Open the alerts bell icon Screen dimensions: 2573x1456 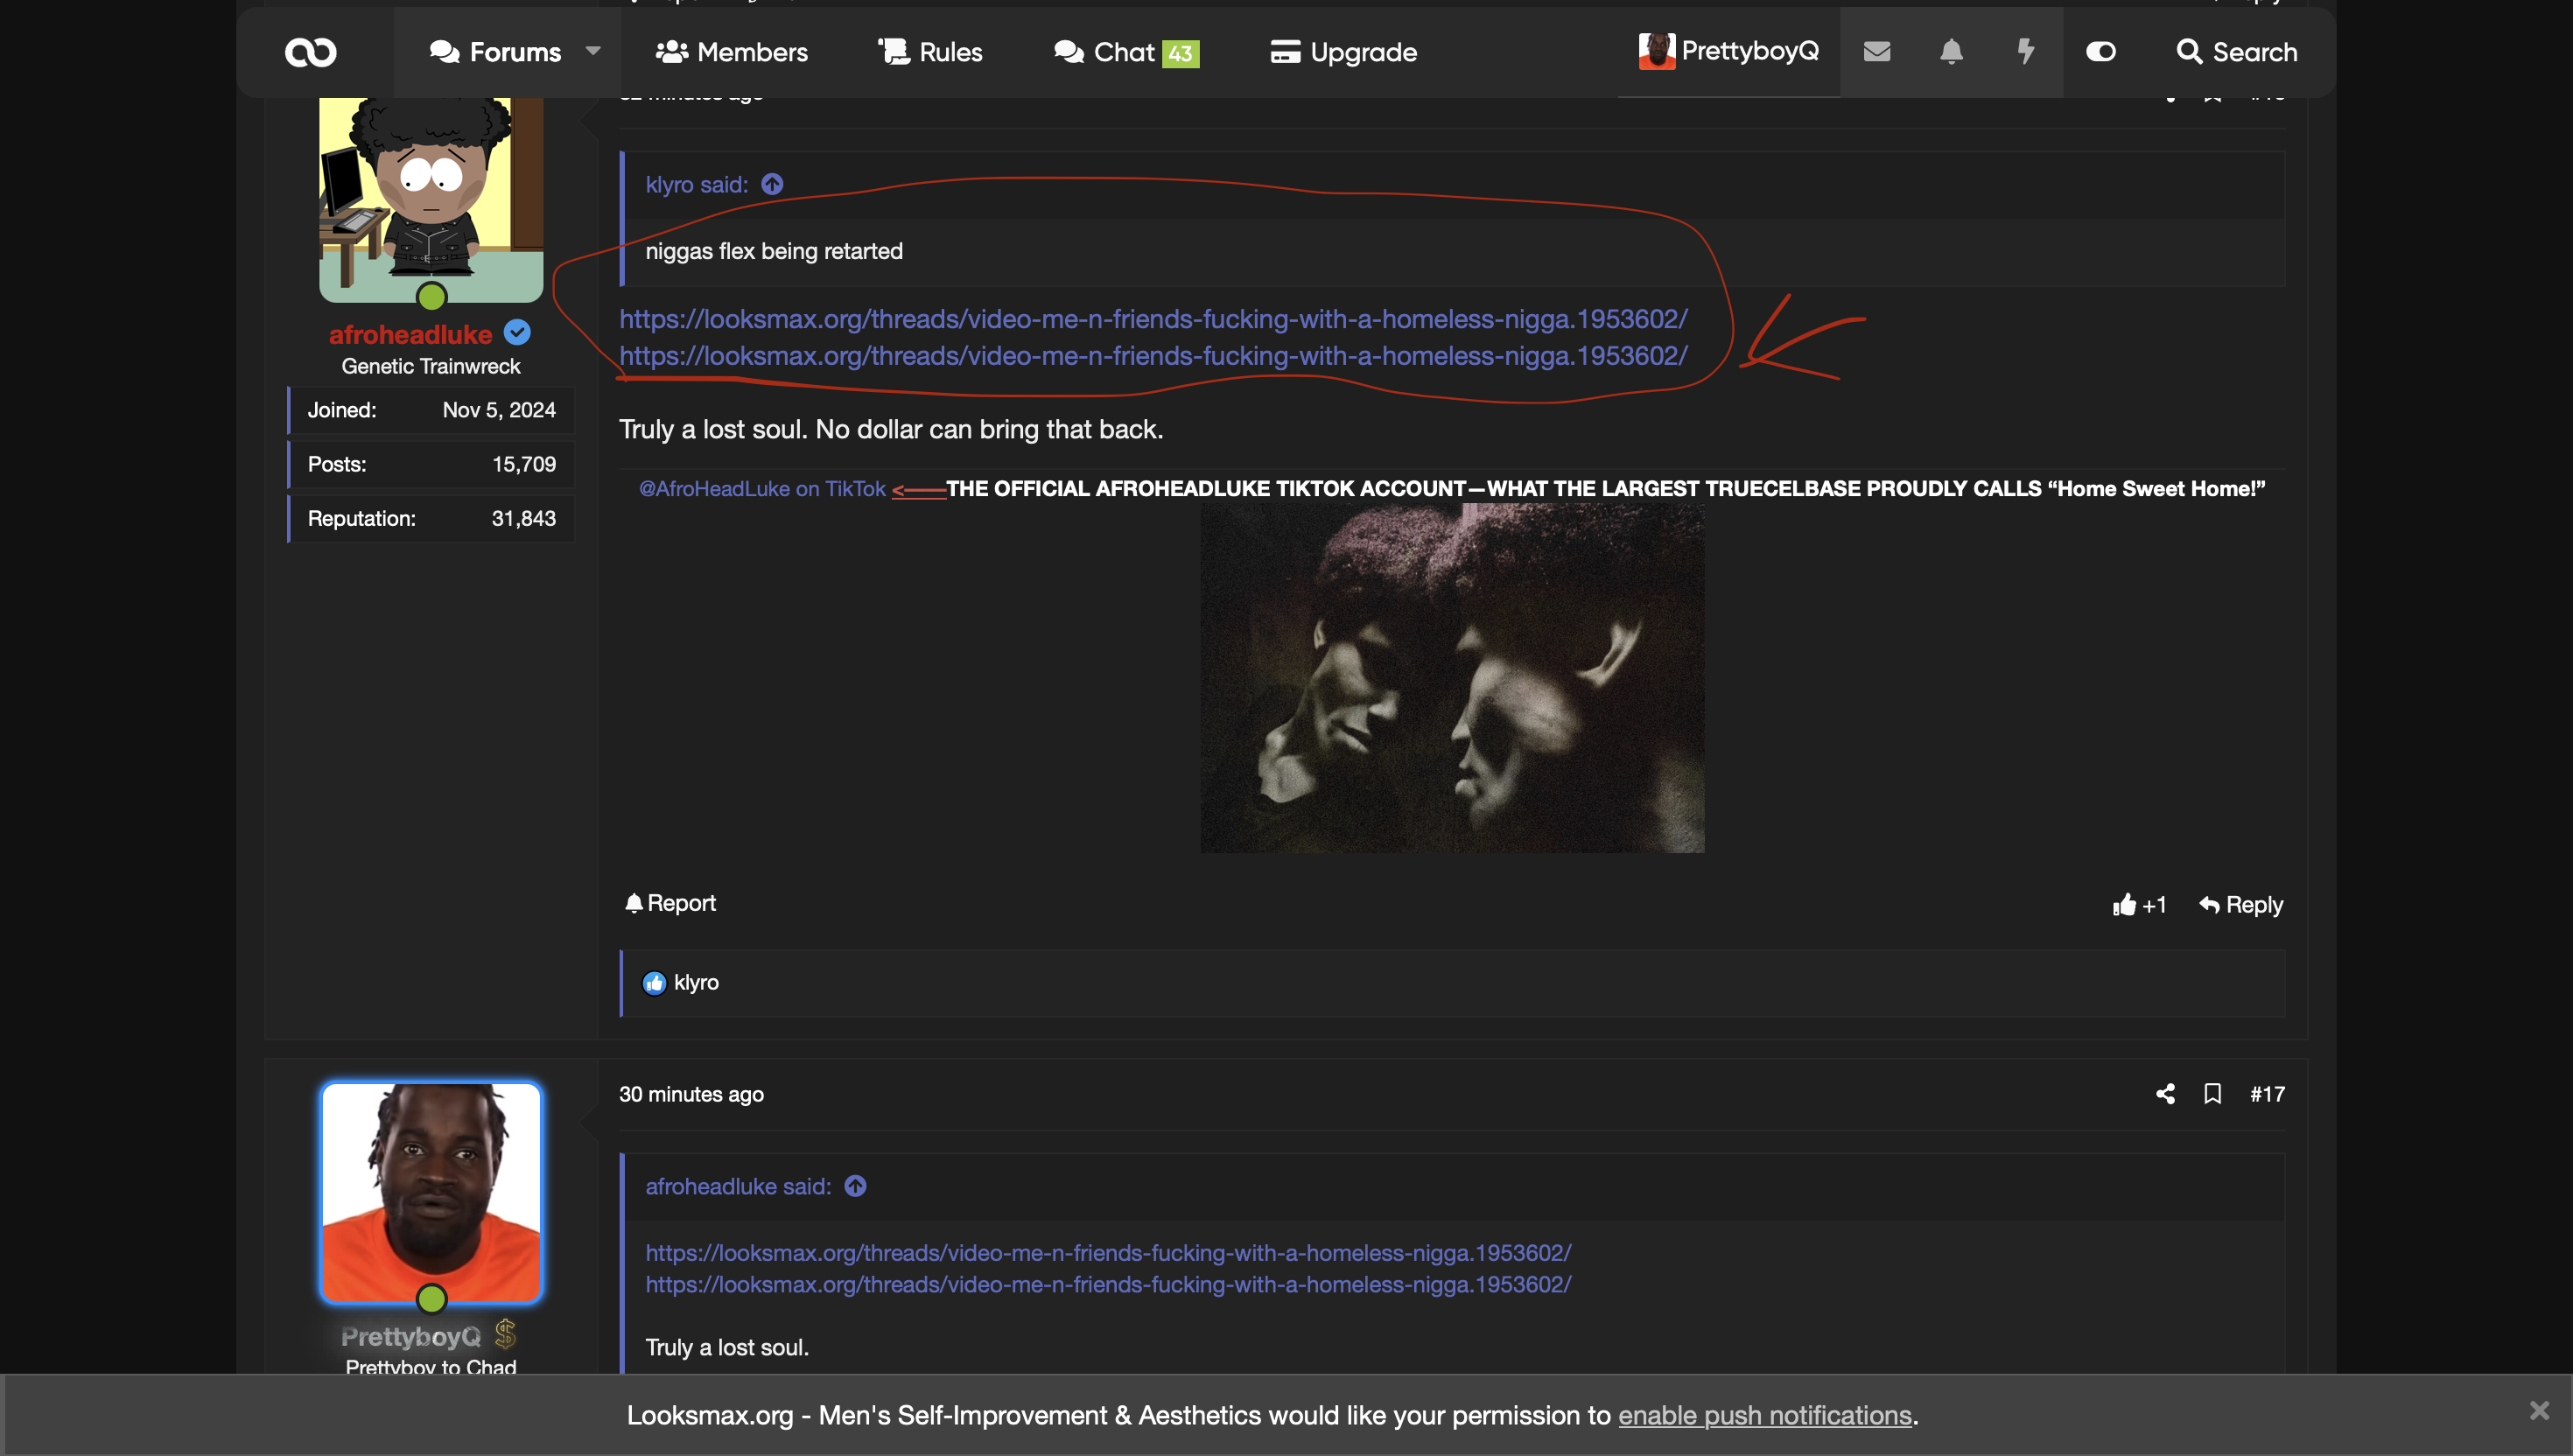[1950, 52]
